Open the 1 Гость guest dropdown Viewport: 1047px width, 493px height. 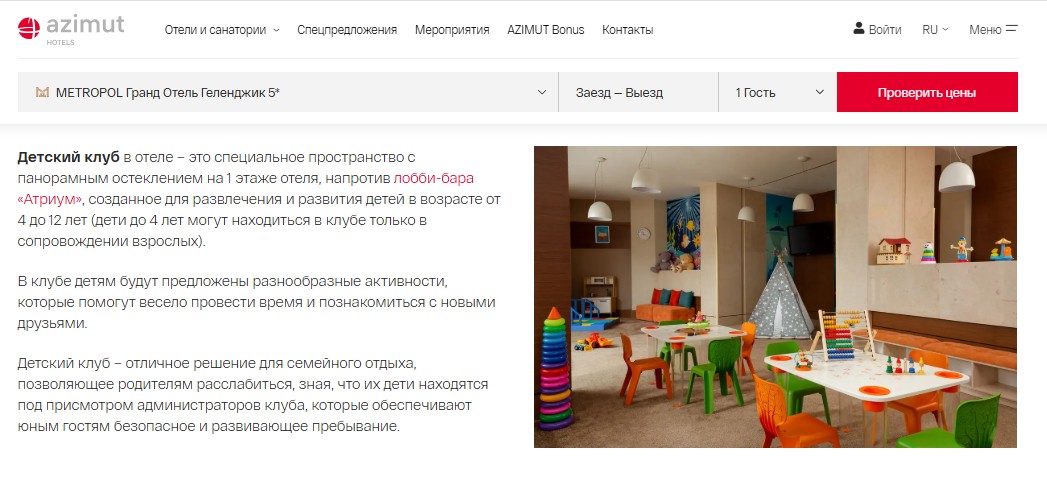[777, 93]
